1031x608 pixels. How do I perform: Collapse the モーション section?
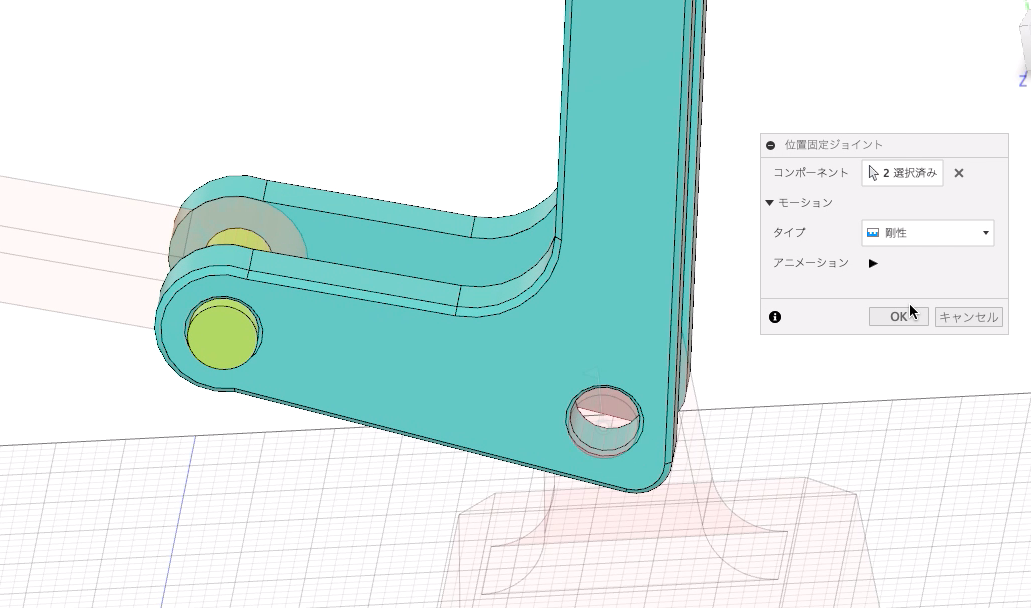(x=769, y=202)
